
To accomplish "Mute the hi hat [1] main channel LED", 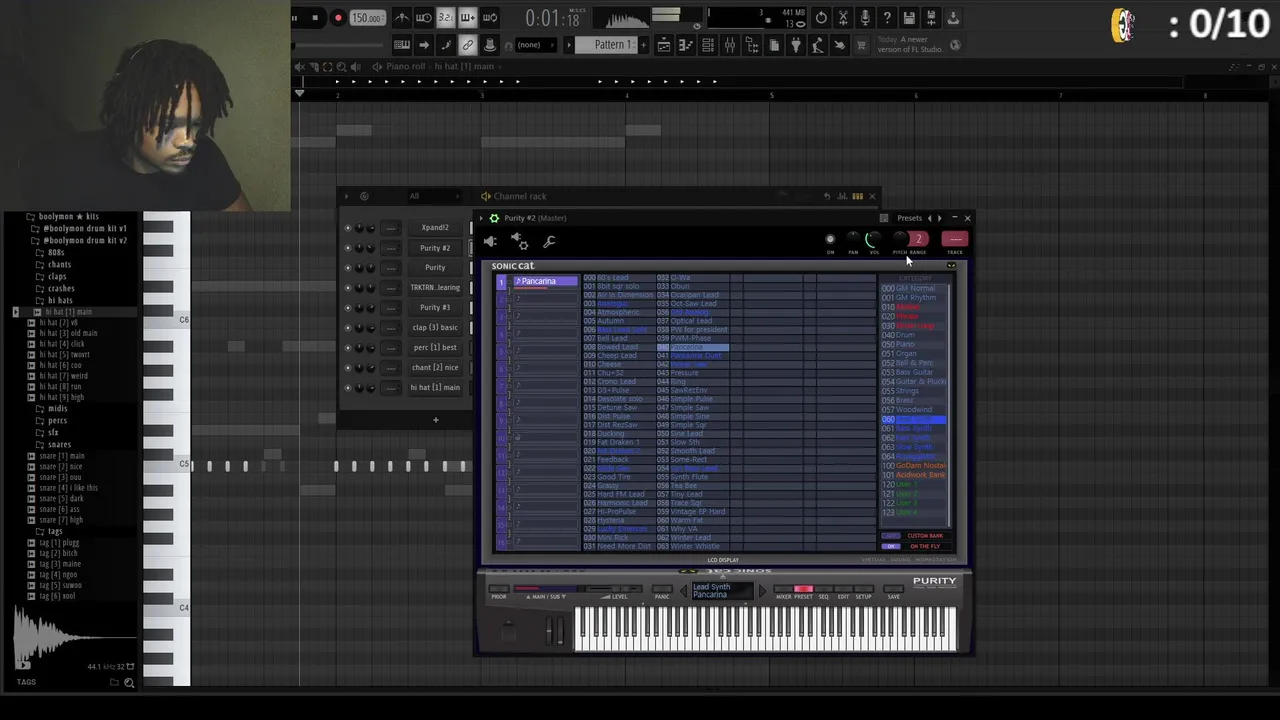I will (348, 388).
